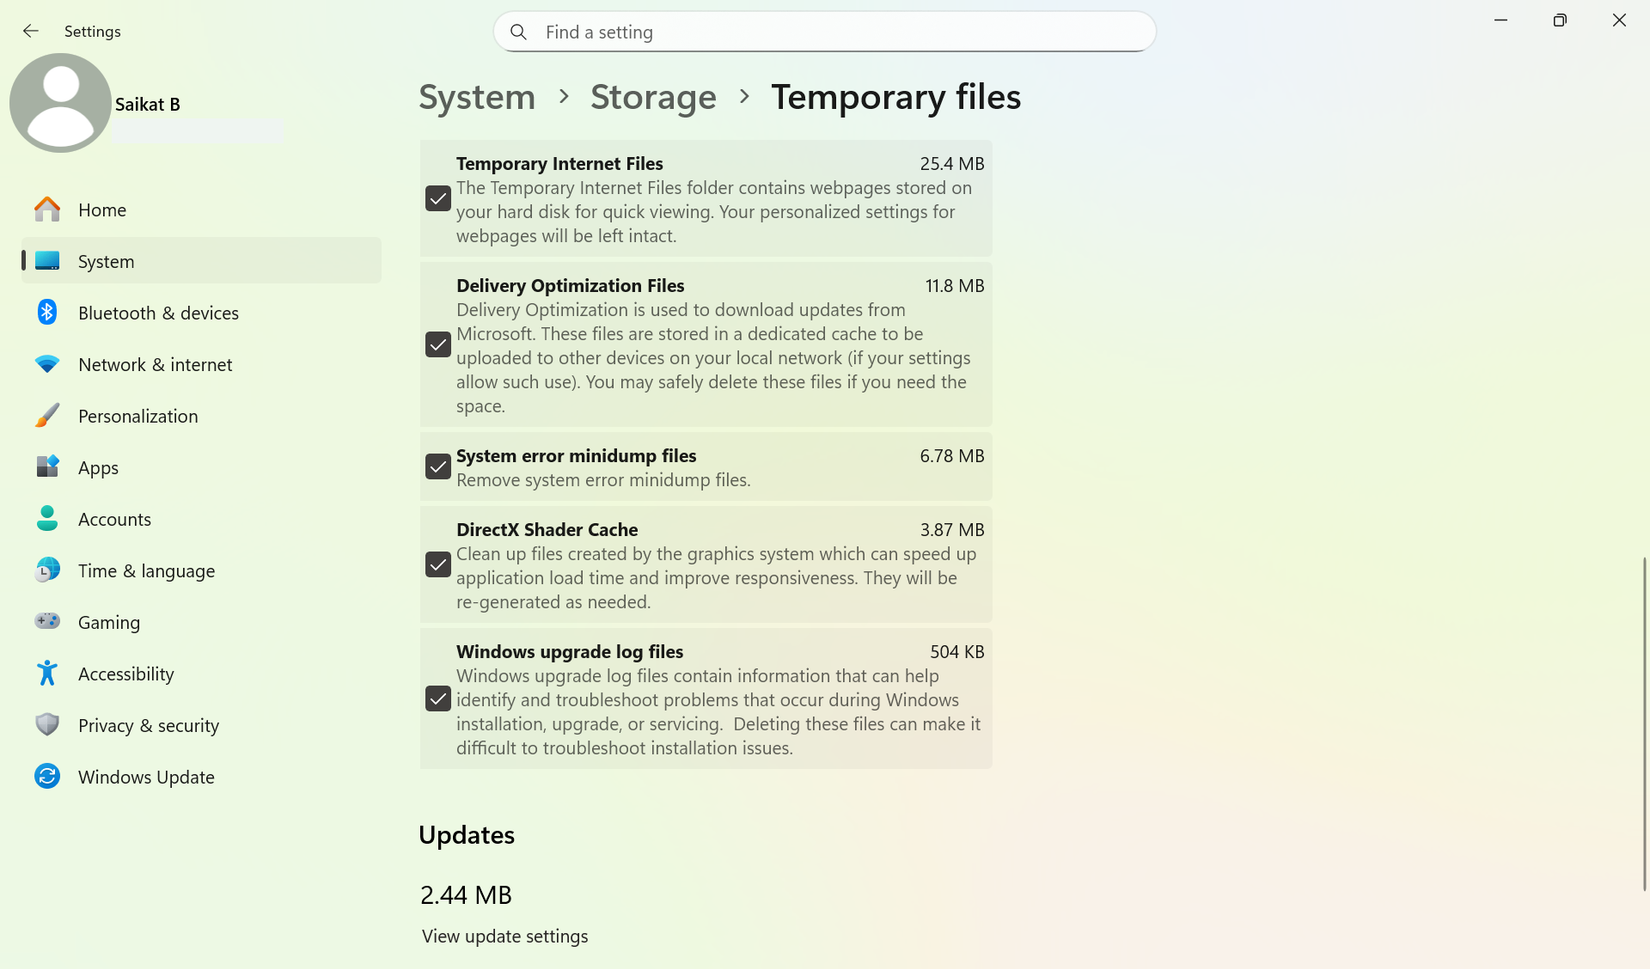This screenshot has width=1650, height=969.
Task: Click the Saikat B user name
Action: tap(147, 104)
